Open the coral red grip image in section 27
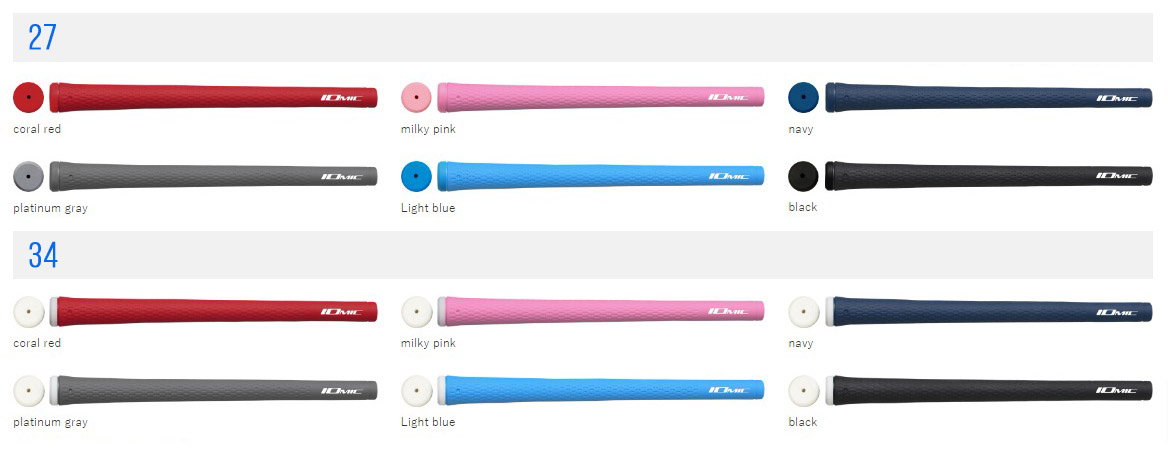Screen dimensions: 1168x457 [x=213, y=97]
